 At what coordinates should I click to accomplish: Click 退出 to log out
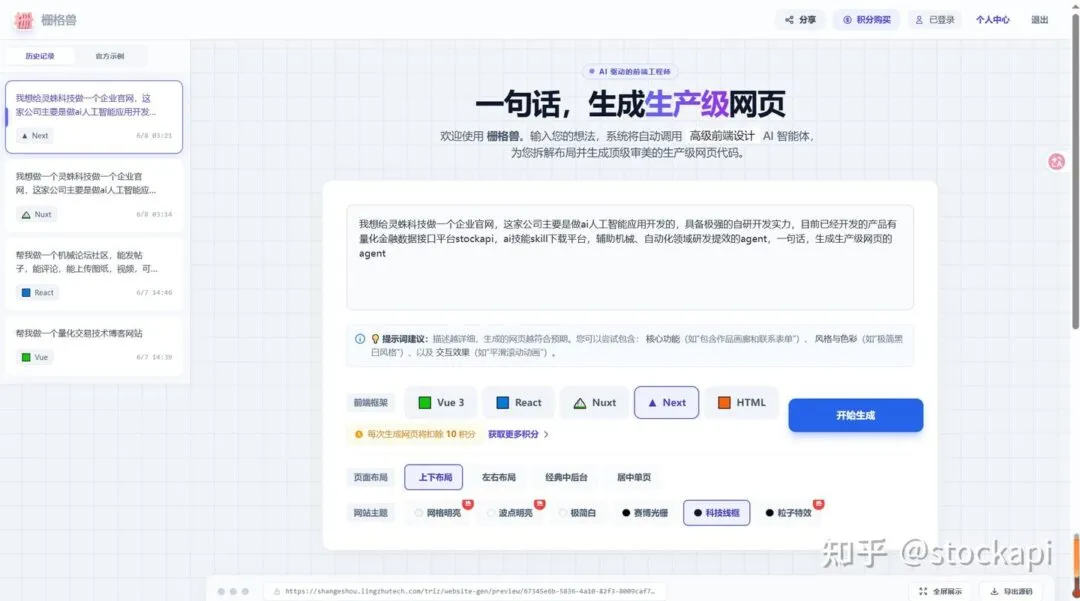click(1039, 20)
